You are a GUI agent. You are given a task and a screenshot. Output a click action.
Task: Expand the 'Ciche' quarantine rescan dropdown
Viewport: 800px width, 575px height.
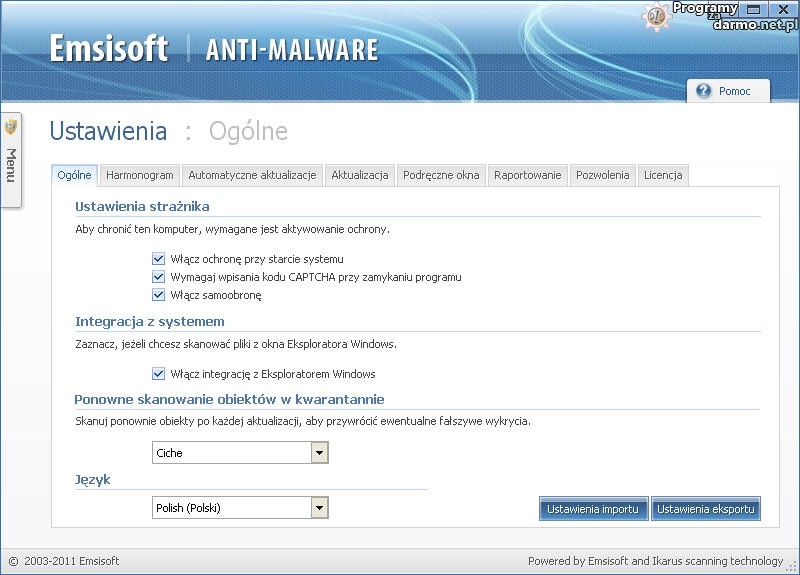[319, 453]
